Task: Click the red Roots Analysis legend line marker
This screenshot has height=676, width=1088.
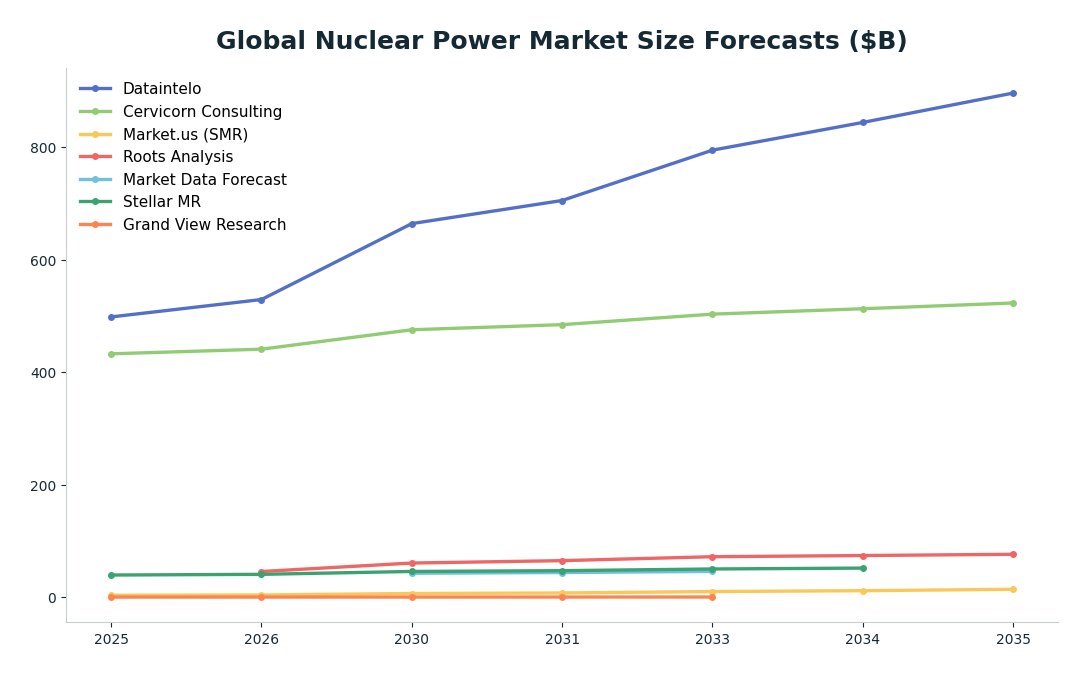Action: point(96,157)
